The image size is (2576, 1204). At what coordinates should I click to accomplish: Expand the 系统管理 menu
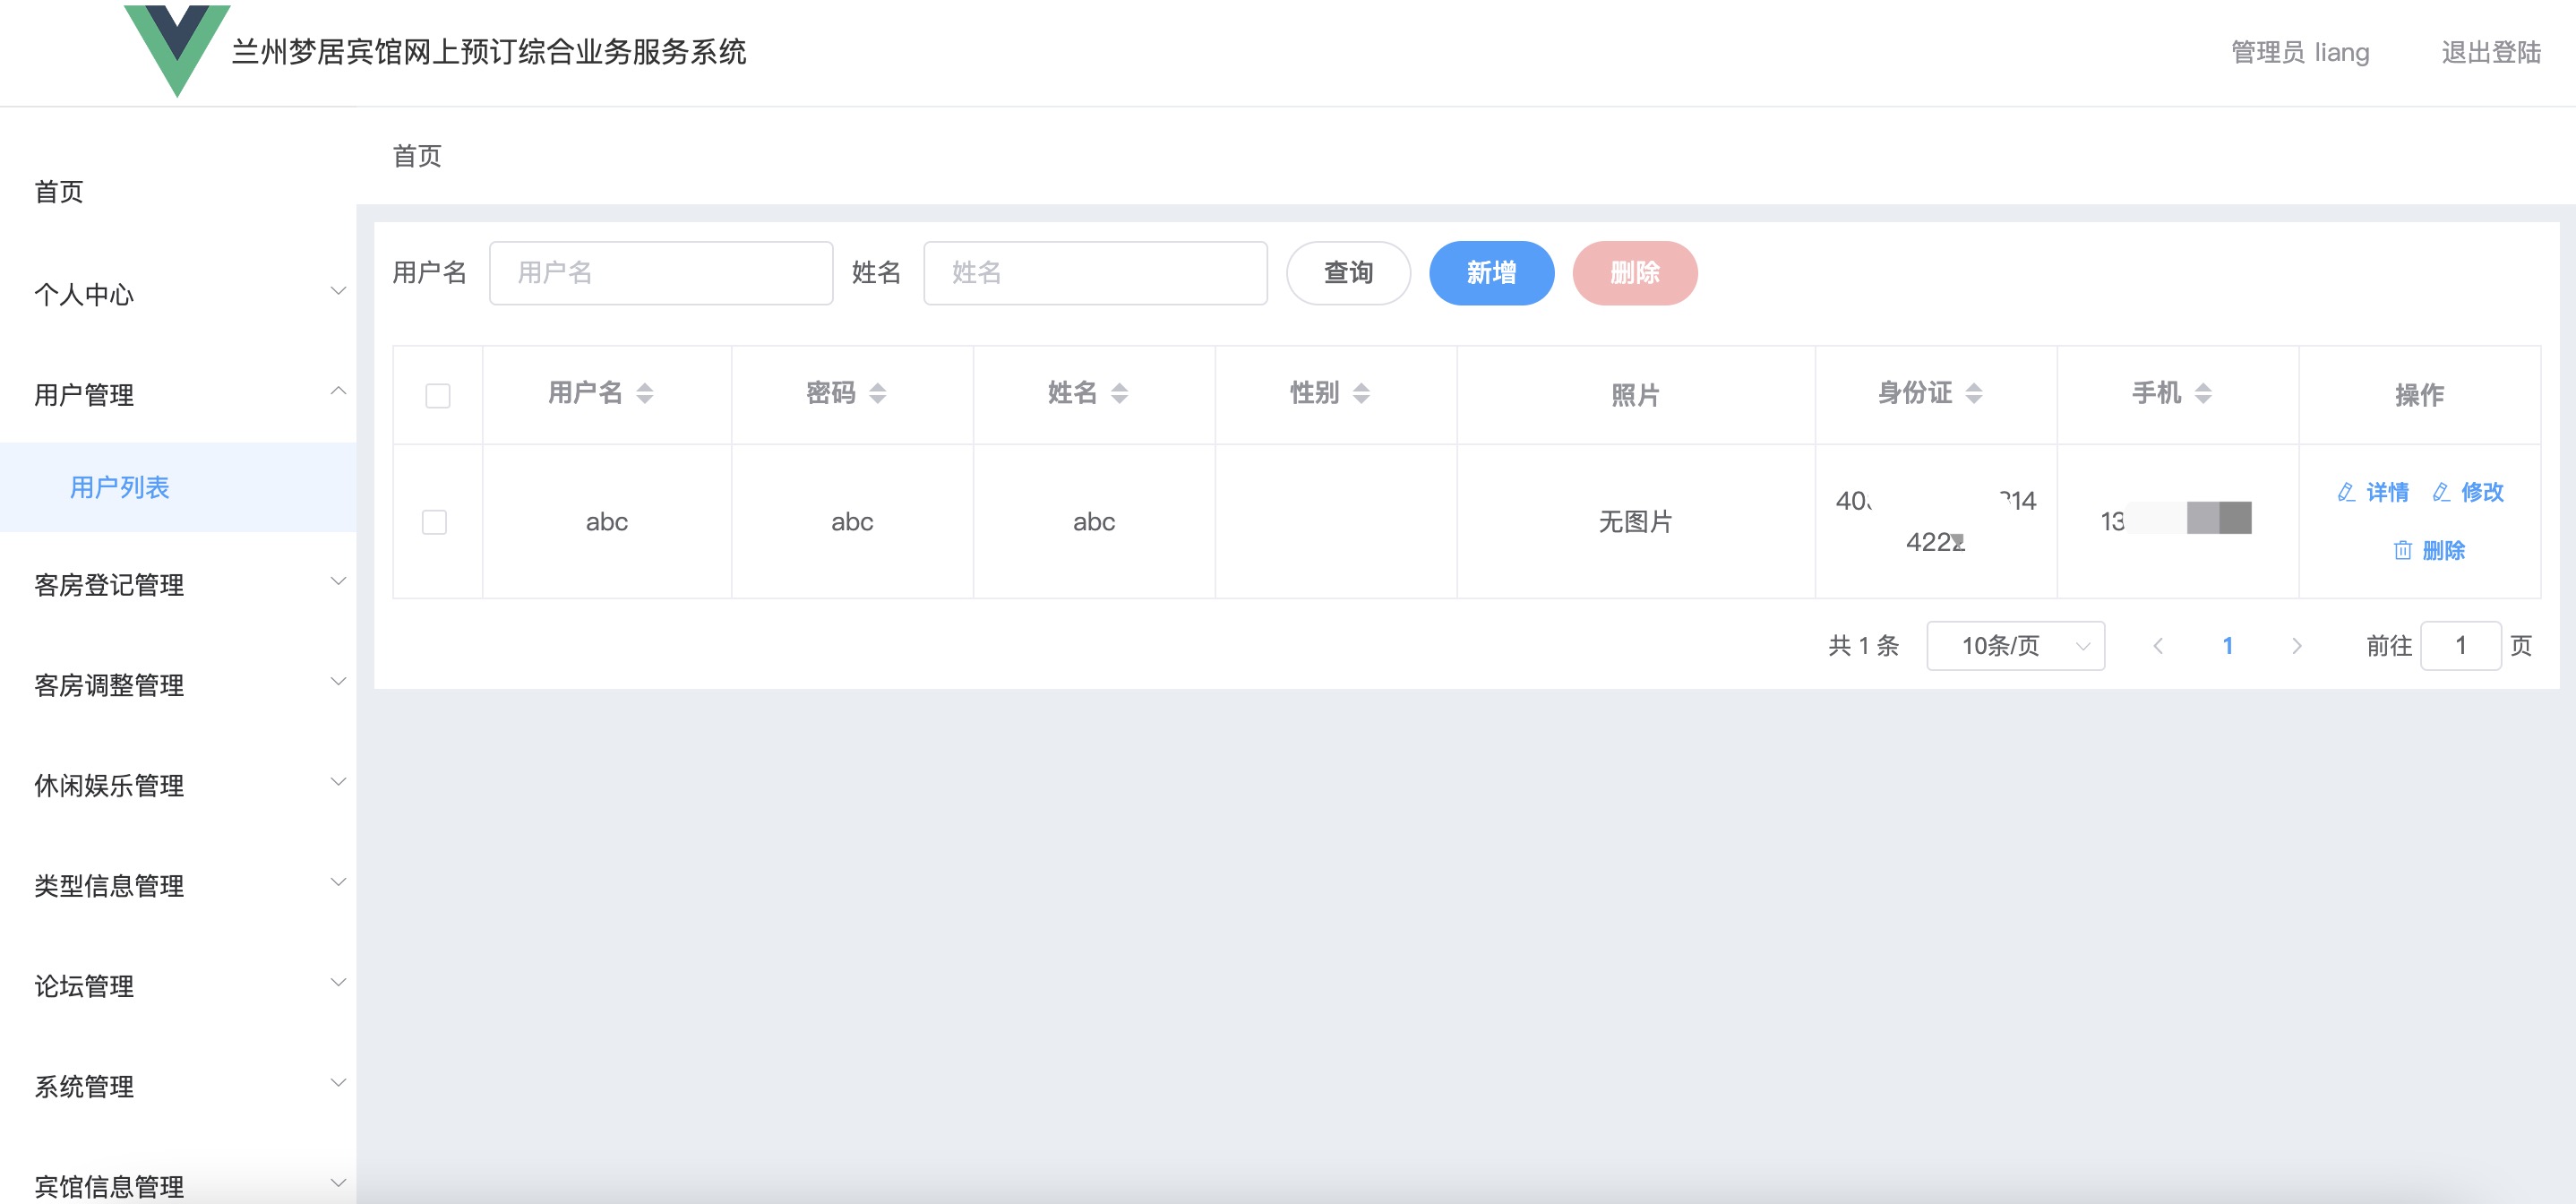[178, 1086]
